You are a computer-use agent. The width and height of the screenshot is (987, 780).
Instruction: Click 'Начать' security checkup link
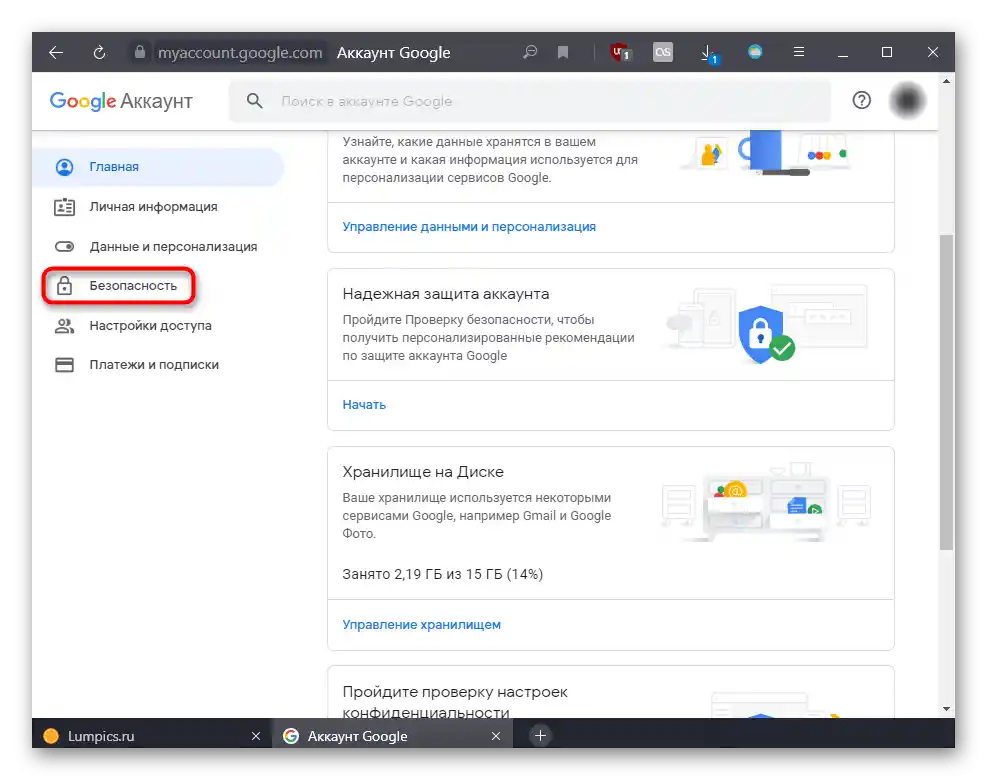pyautogui.click(x=364, y=405)
